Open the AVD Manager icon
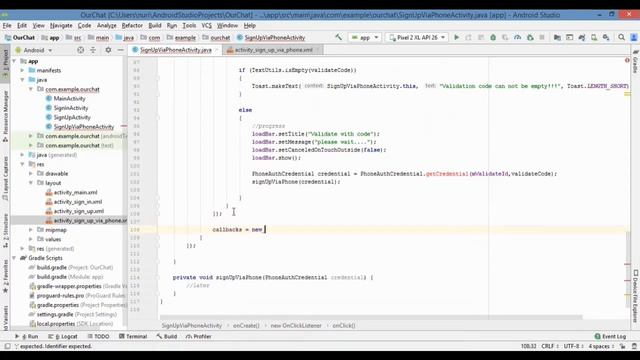Viewport: 640px width, 360px height. point(594,37)
